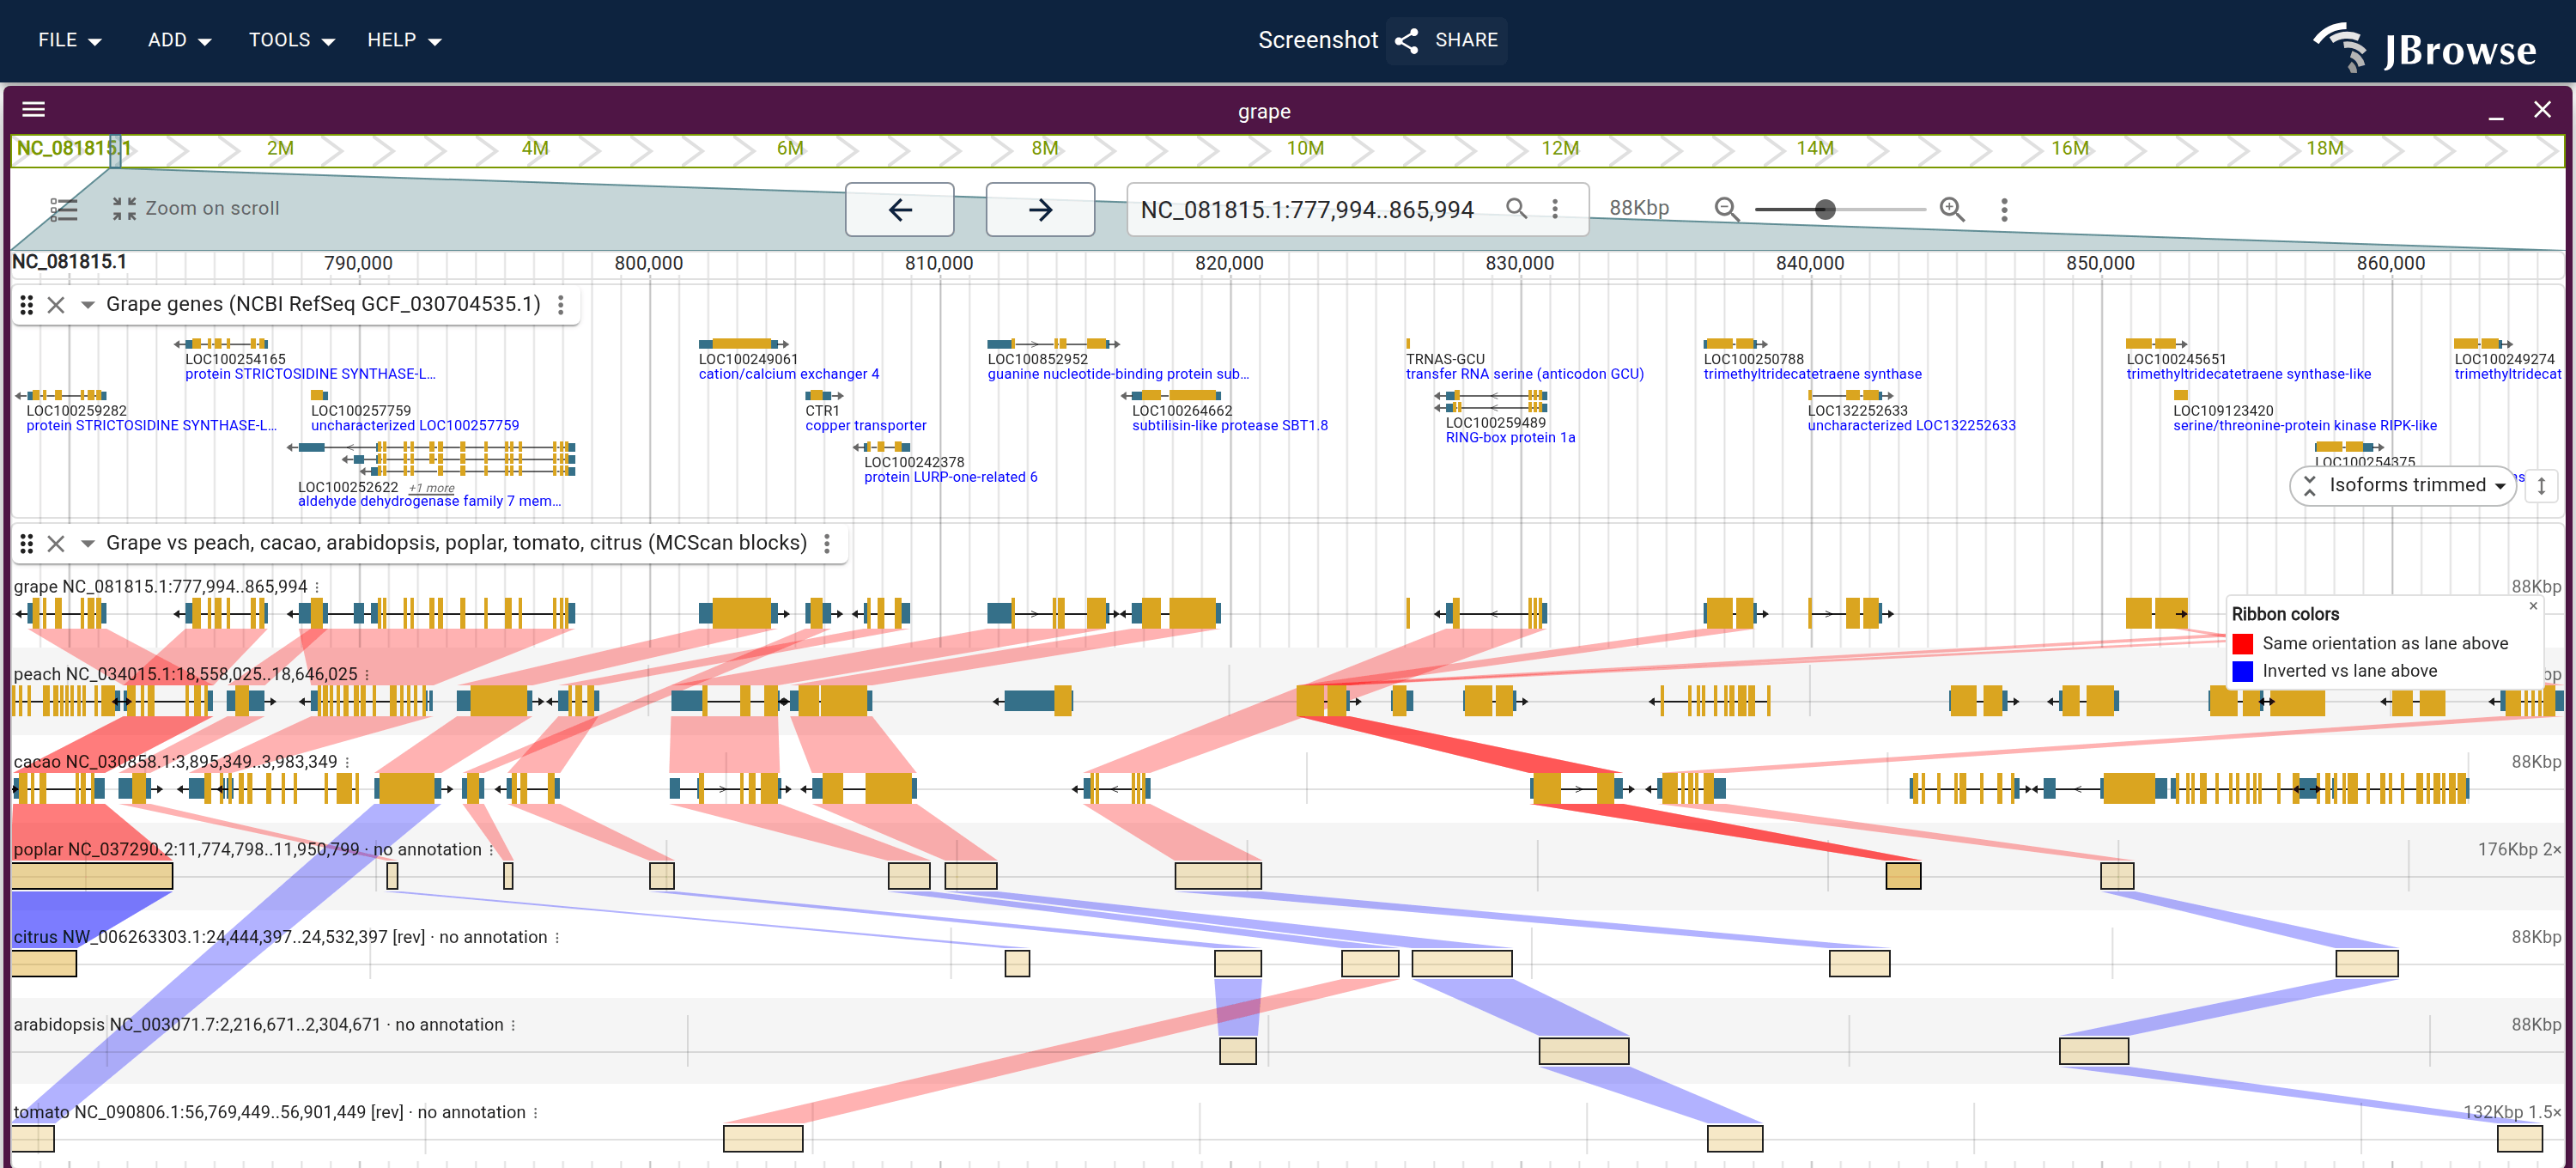Click gene label LOC100249061

click(x=748, y=359)
